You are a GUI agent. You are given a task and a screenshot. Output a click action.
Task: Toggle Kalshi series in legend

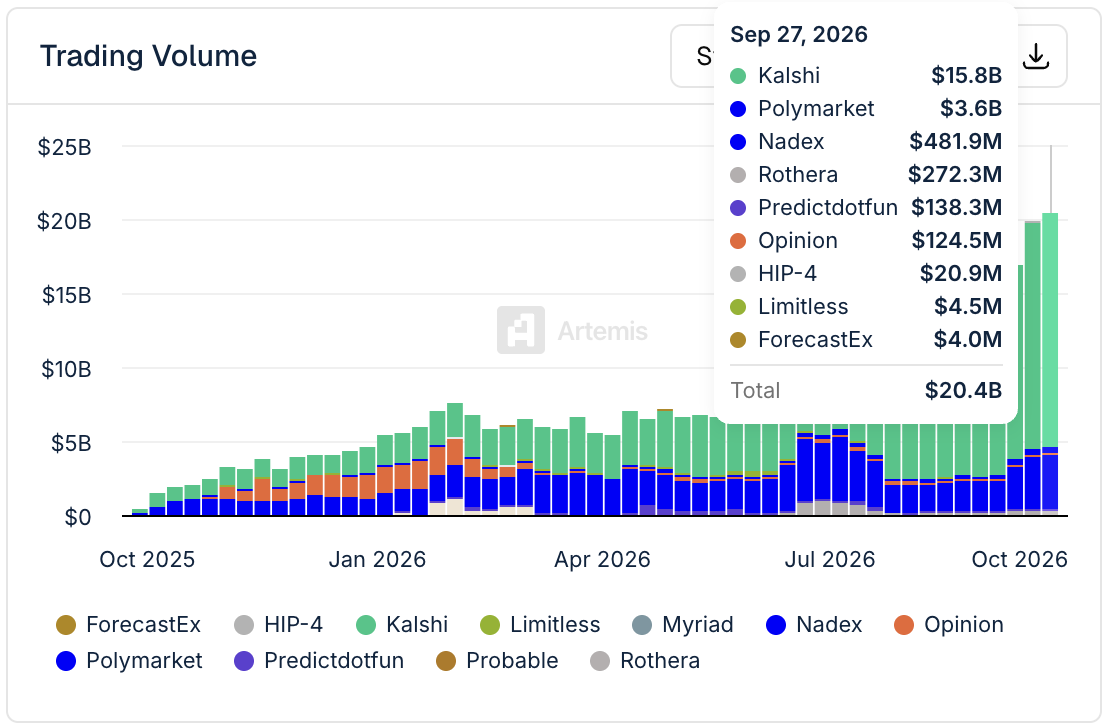(402, 625)
